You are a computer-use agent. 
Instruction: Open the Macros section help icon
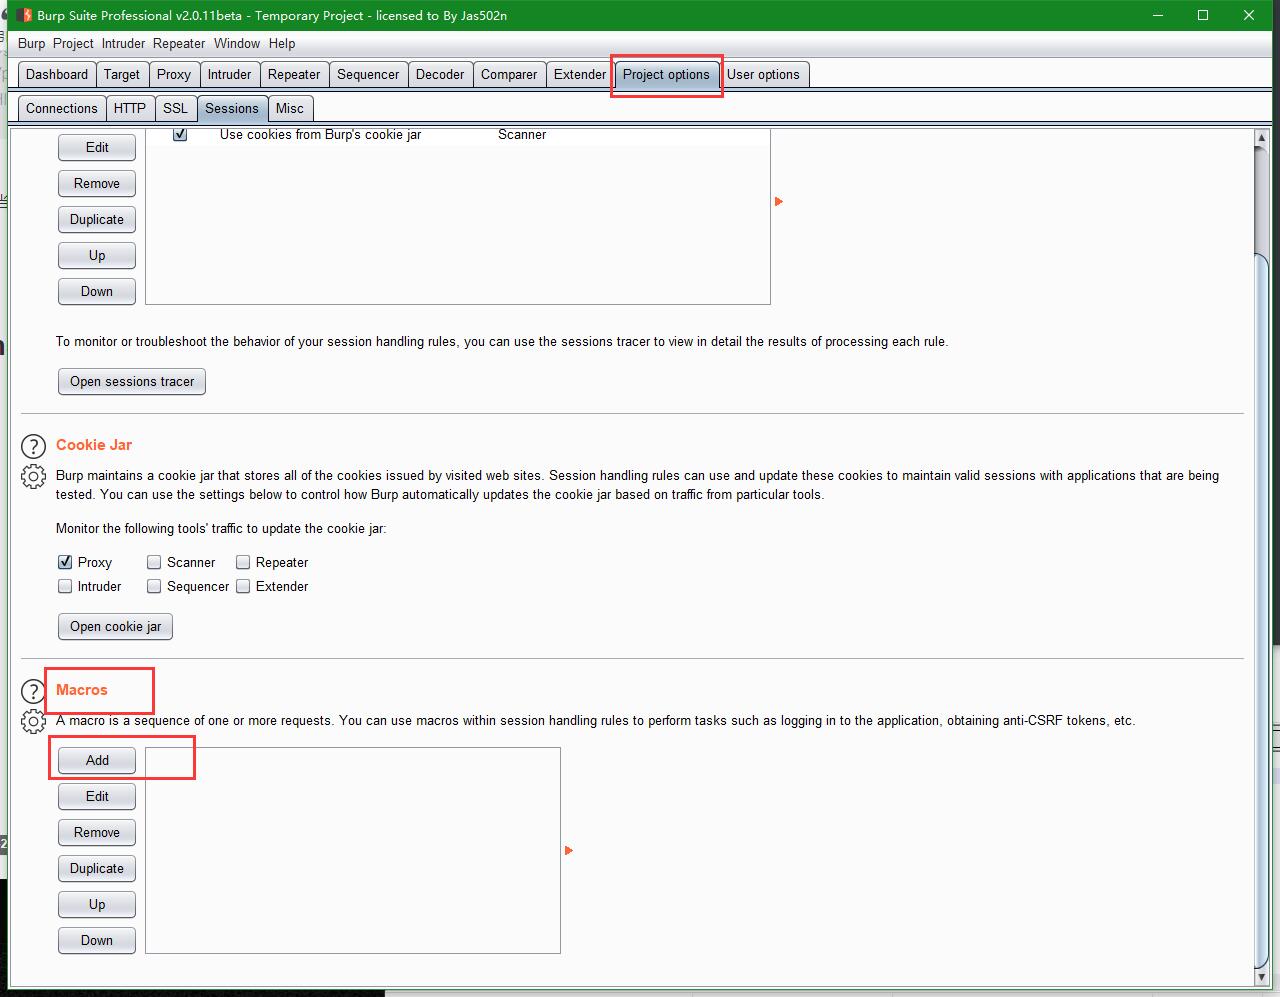33,690
